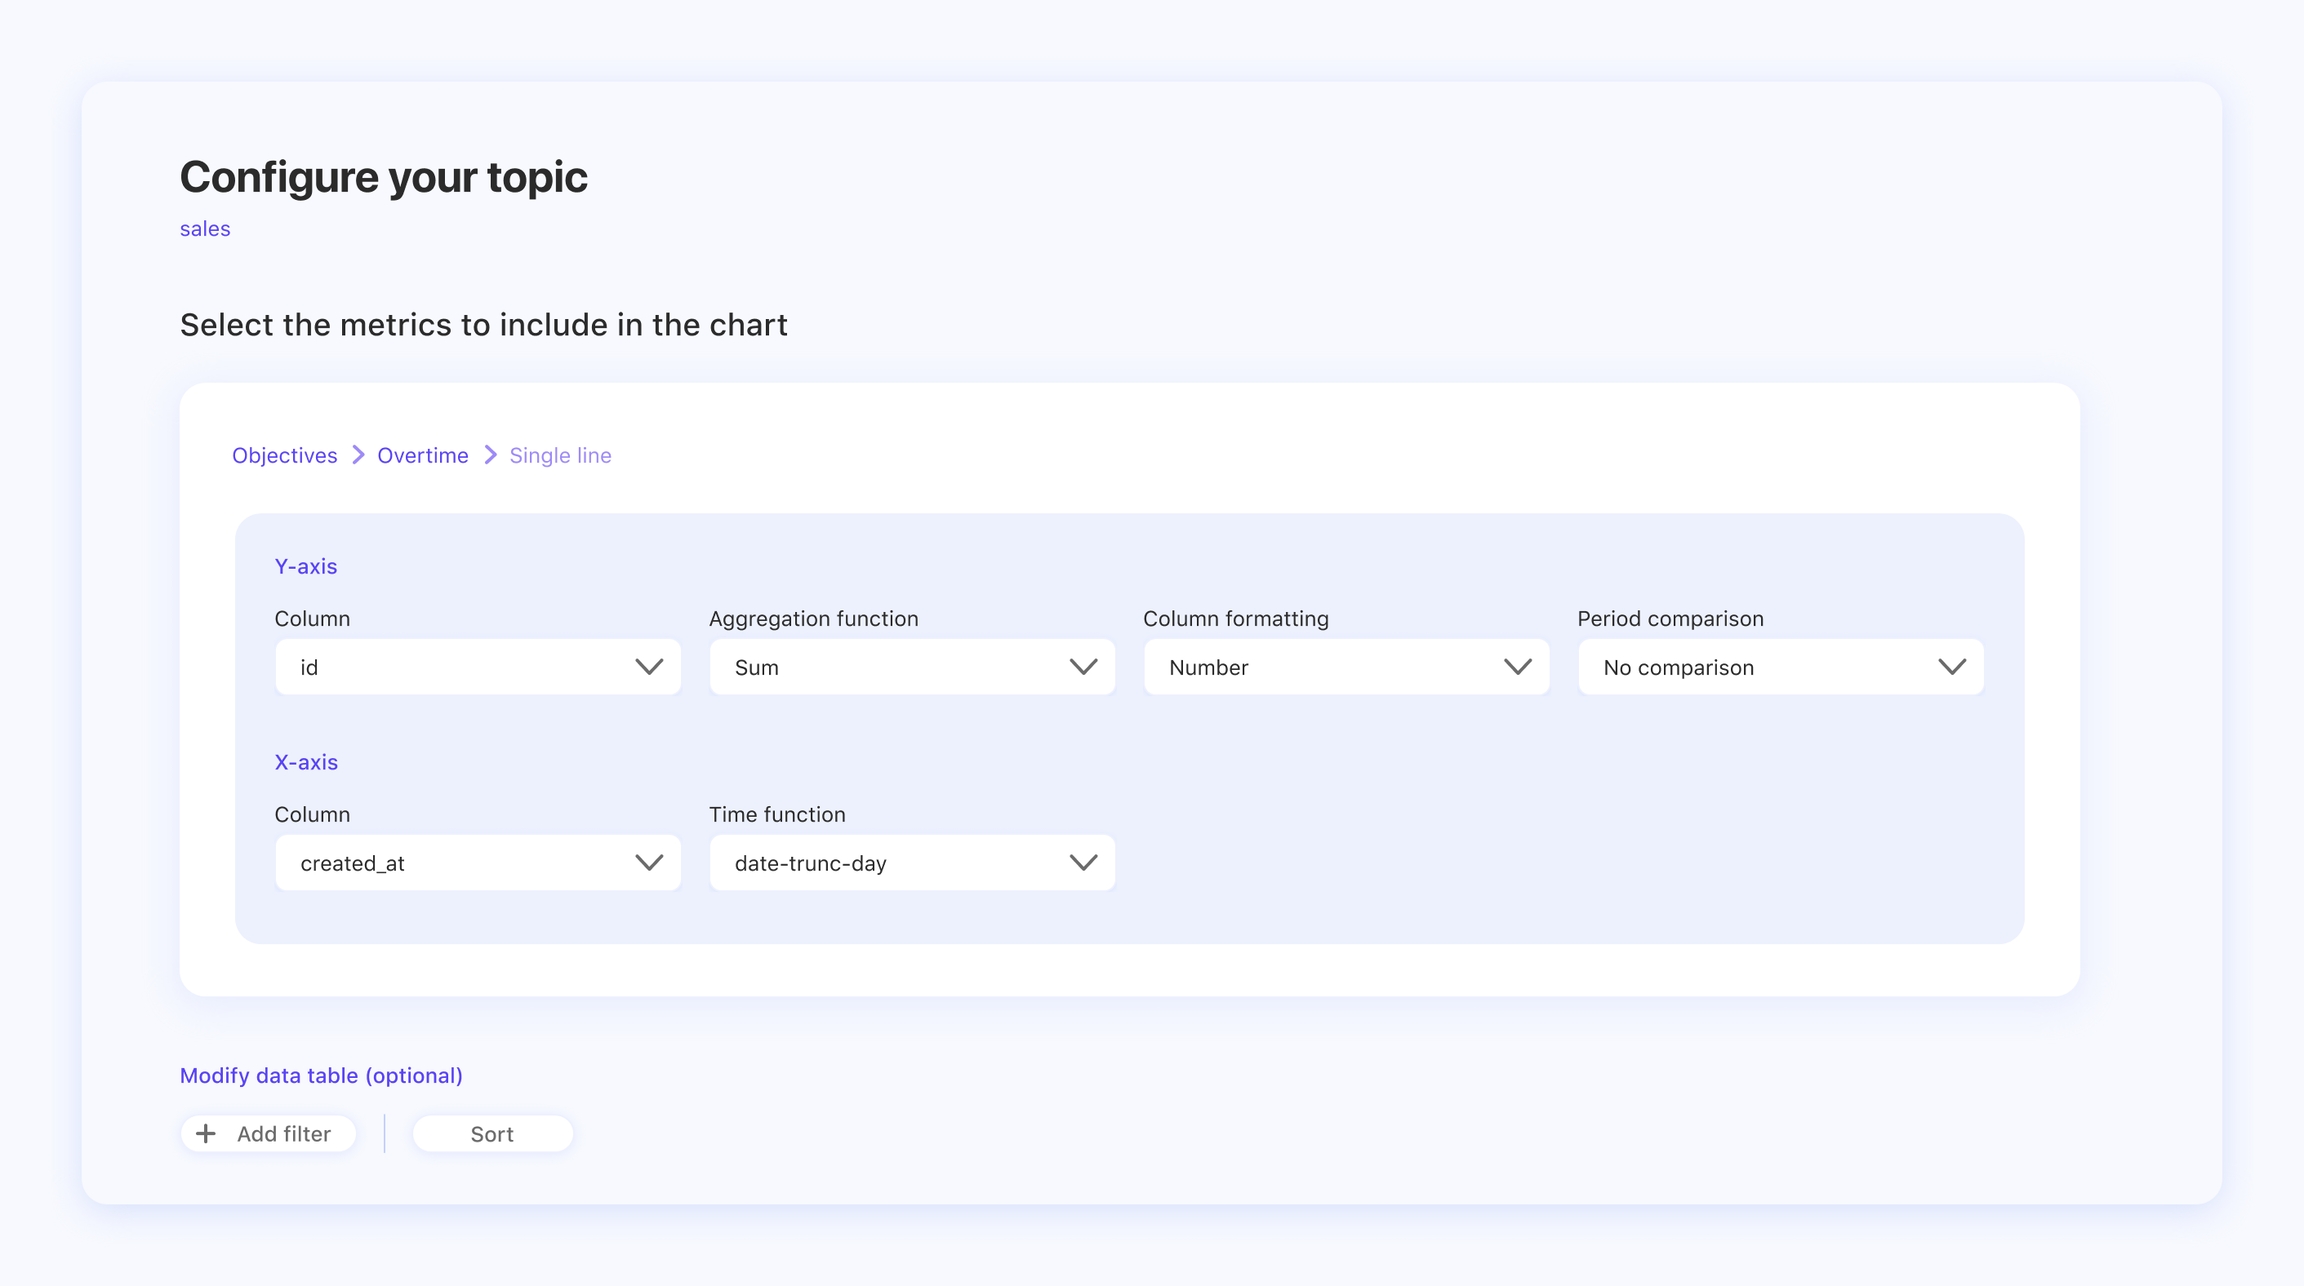Open the X-axis Column dropdown showing created_at
The image size is (2304, 1286).
point(478,863)
